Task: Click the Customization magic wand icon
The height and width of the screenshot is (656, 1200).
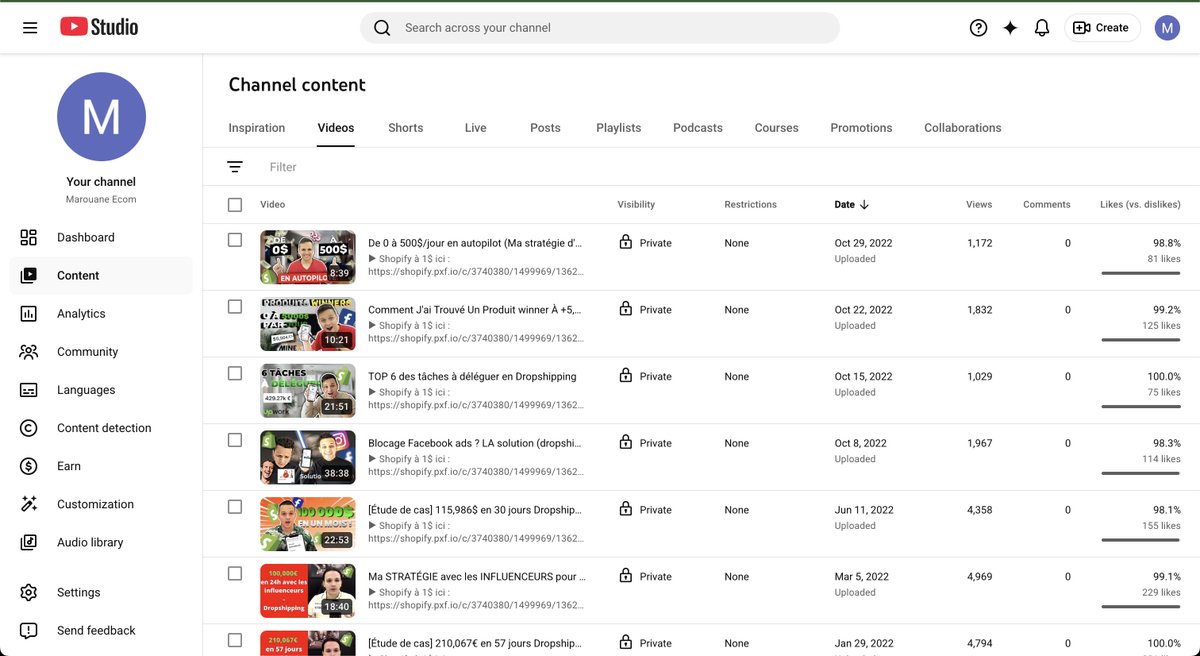Action: pyautogui.click(x=29, y=504)
